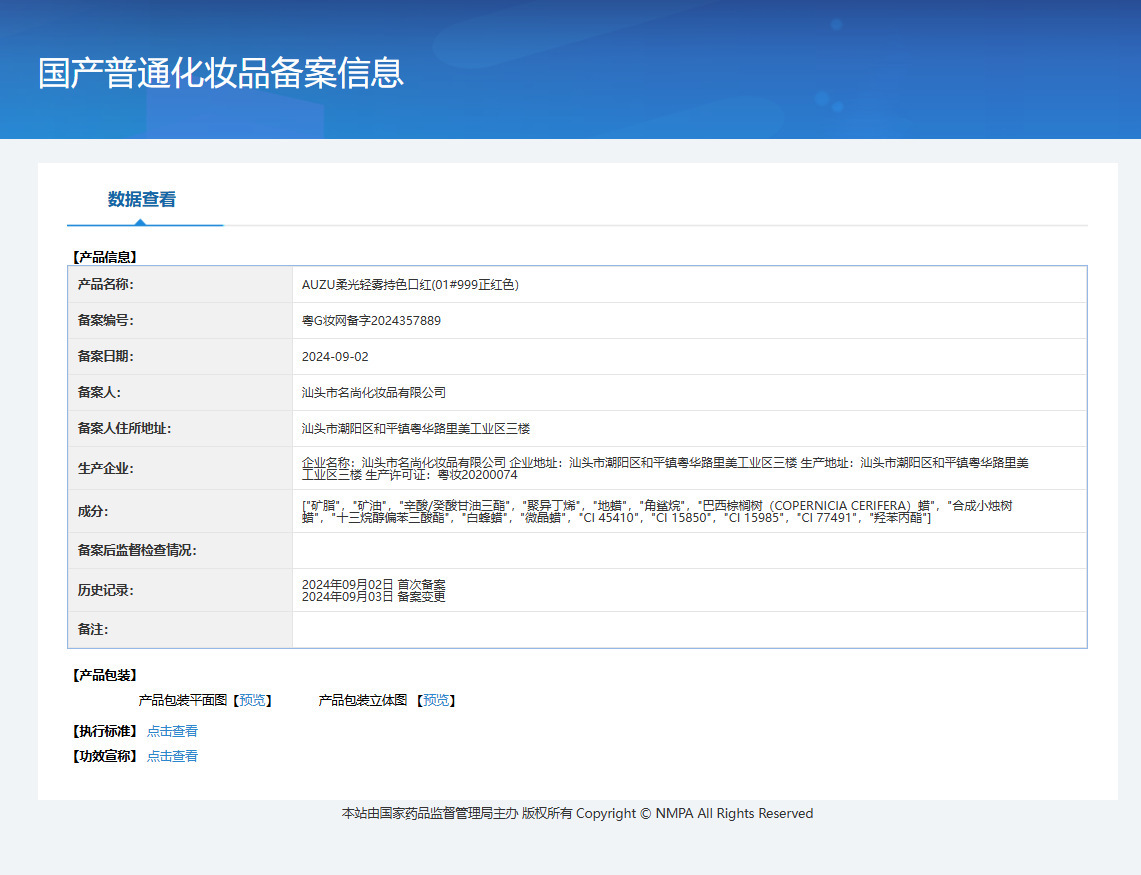Click the 成分: row label
1141x875 pixels.
tap(93, 512)
